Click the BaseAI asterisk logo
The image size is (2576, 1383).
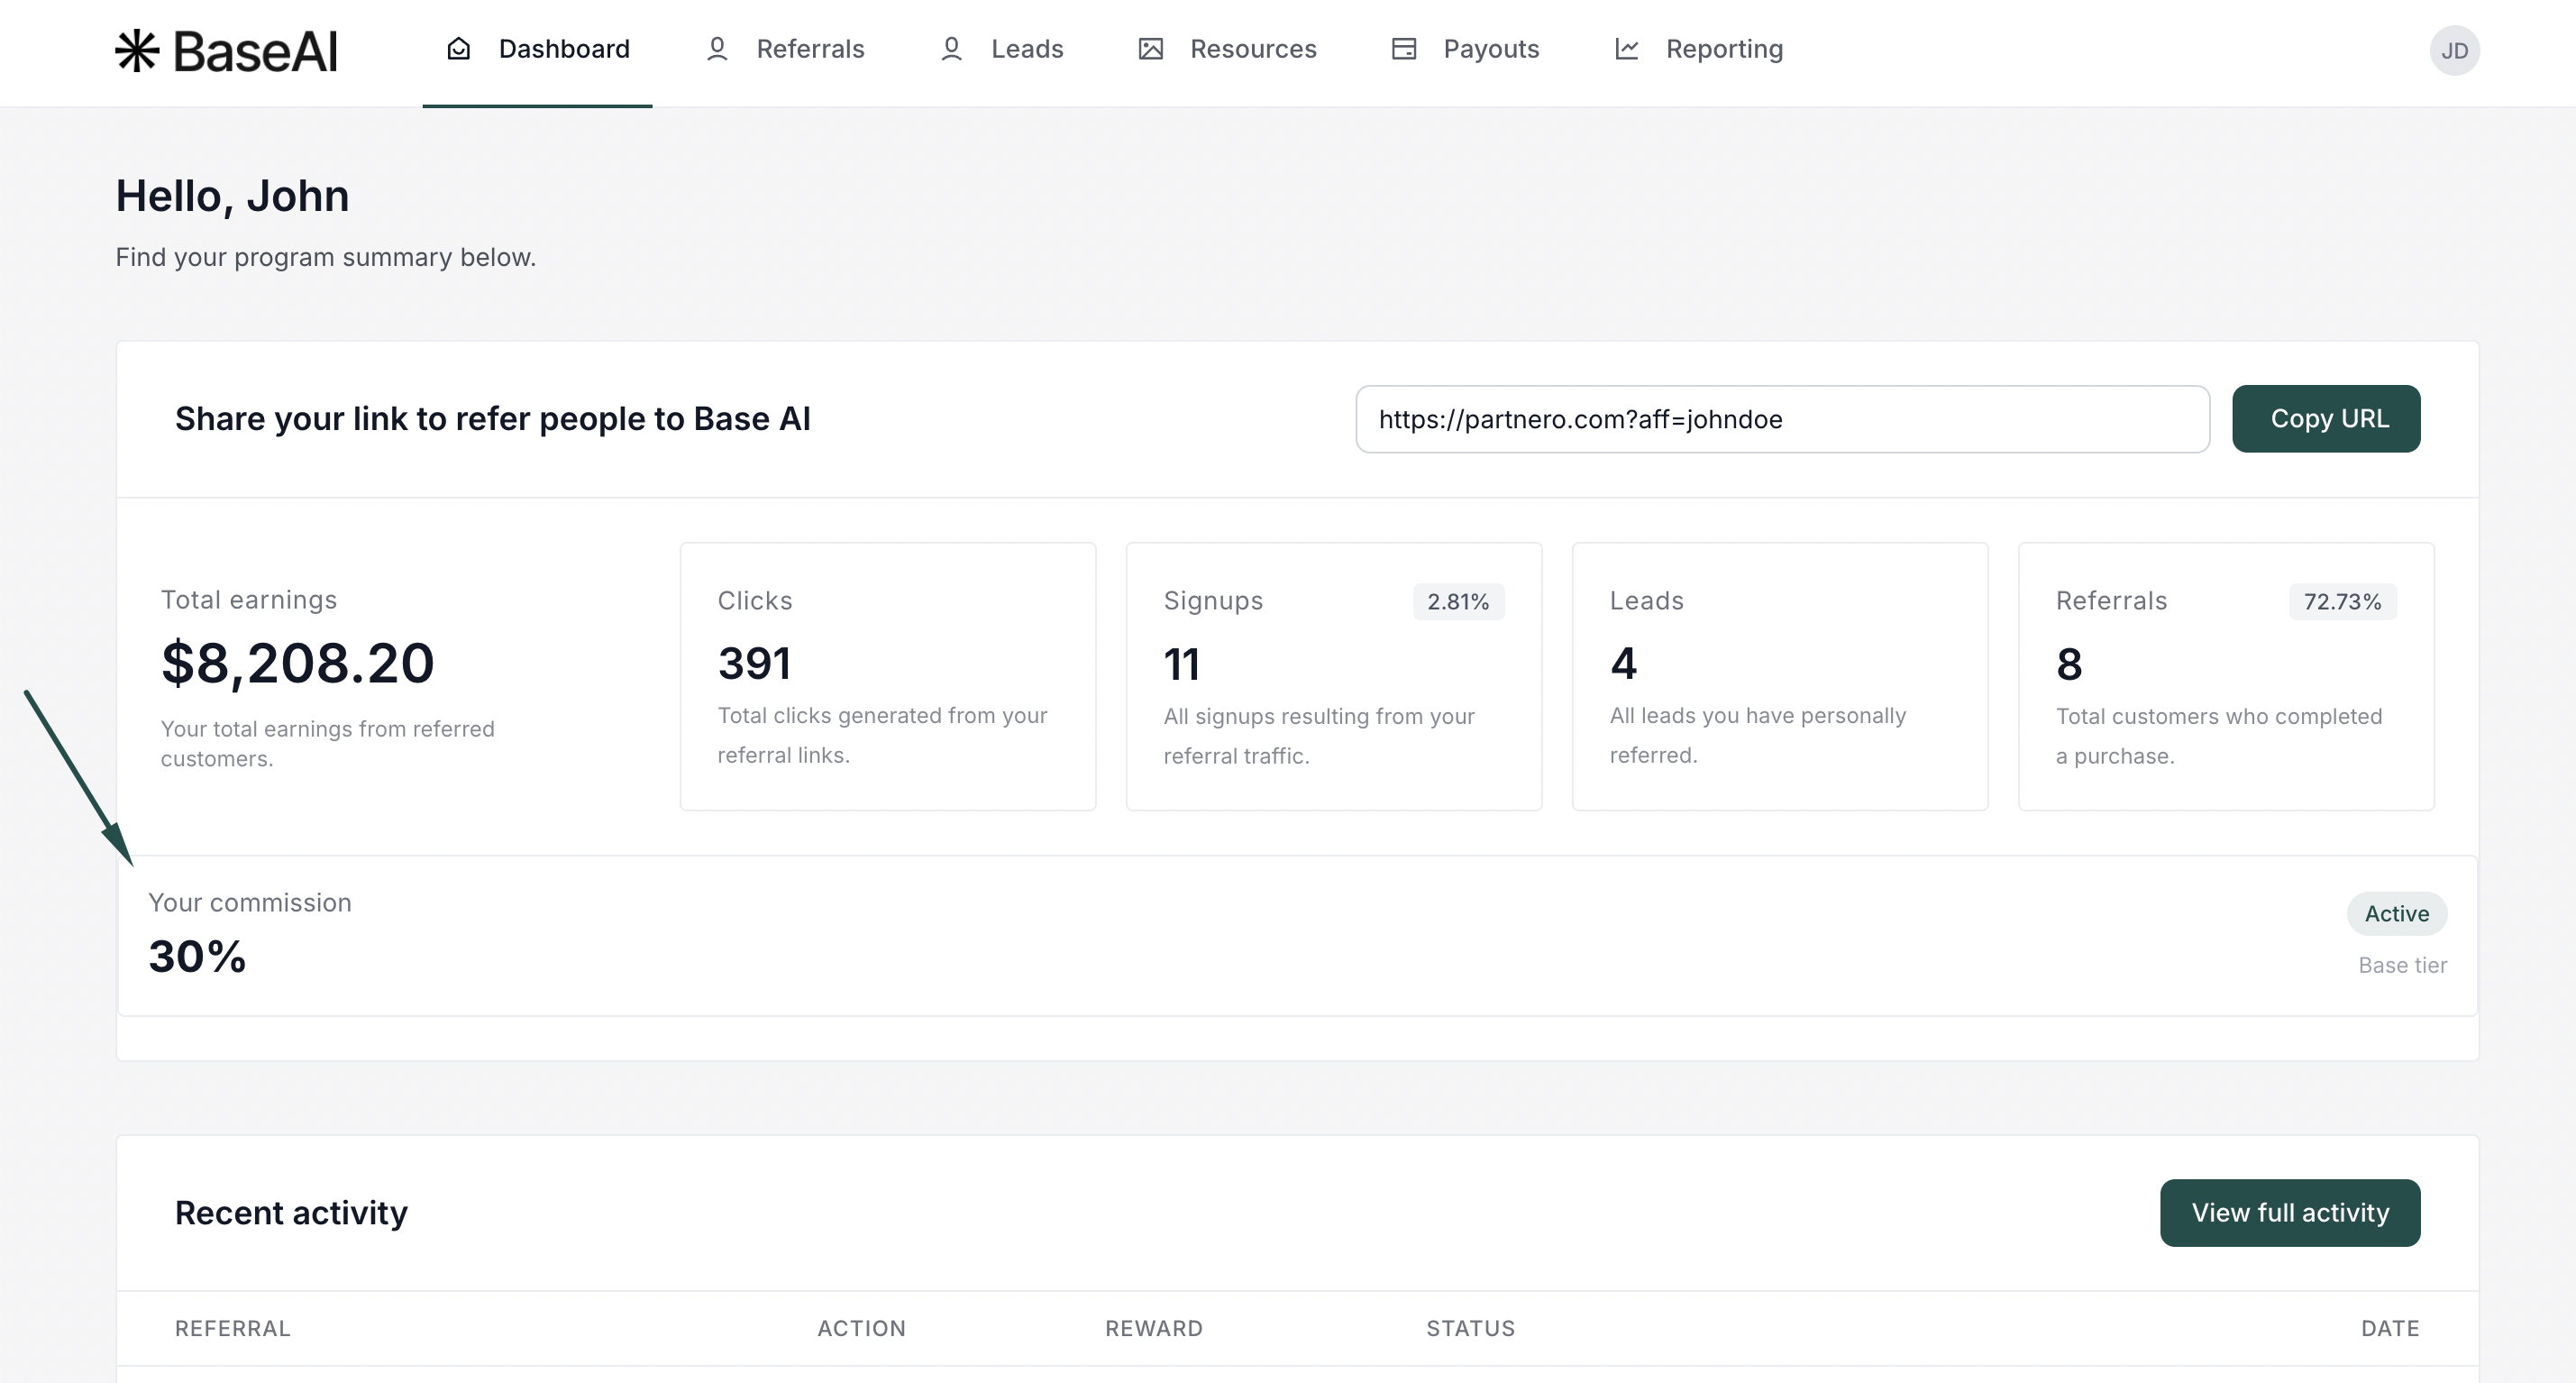(x=137, y=50)
